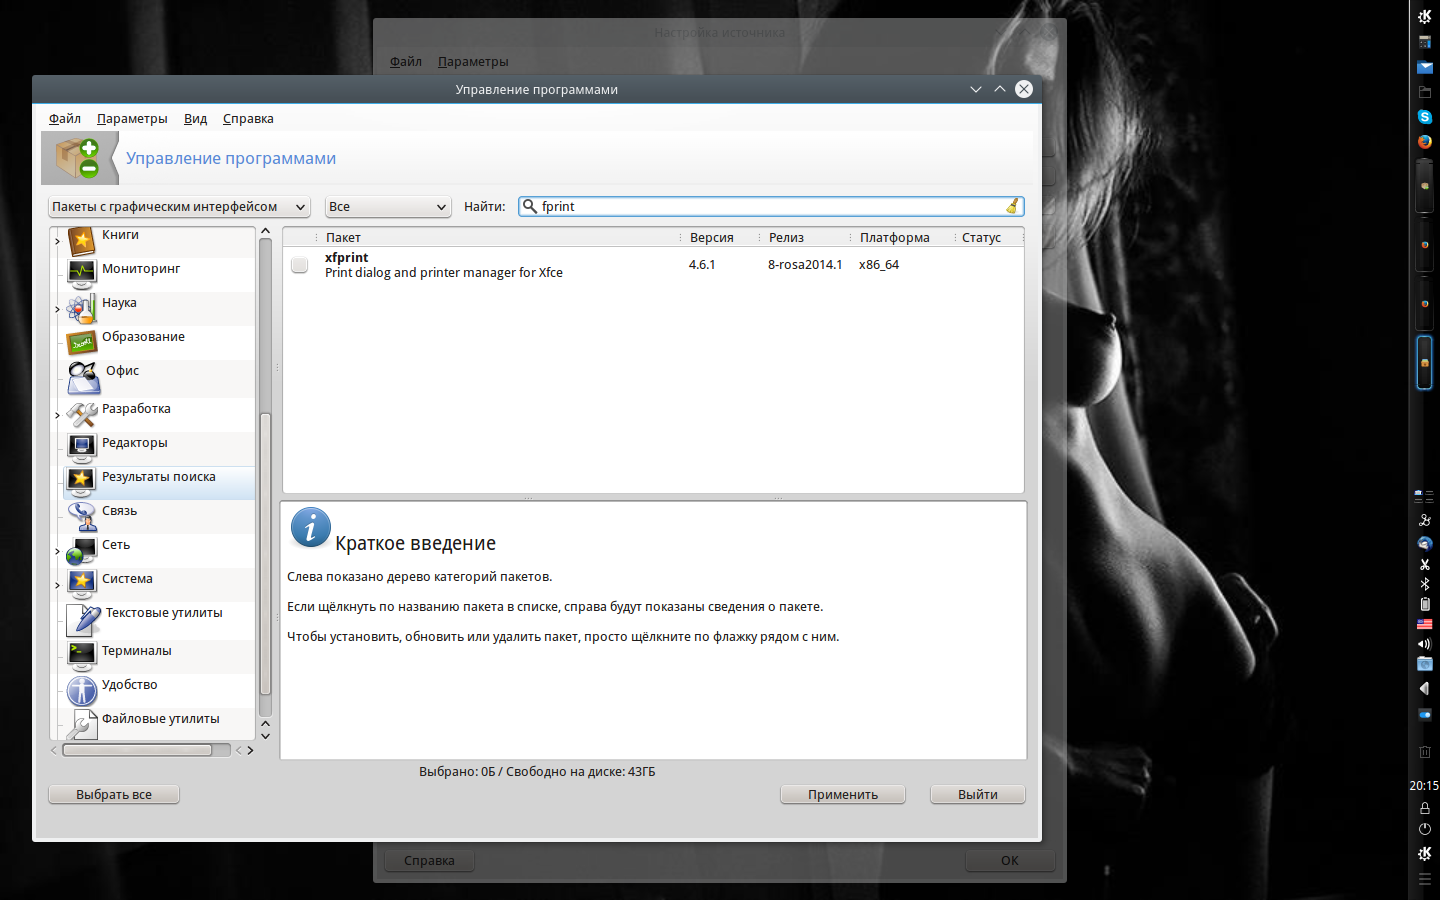Sort by the Платформа column header
The image size is (1440, 900).
tap(902, 238)
